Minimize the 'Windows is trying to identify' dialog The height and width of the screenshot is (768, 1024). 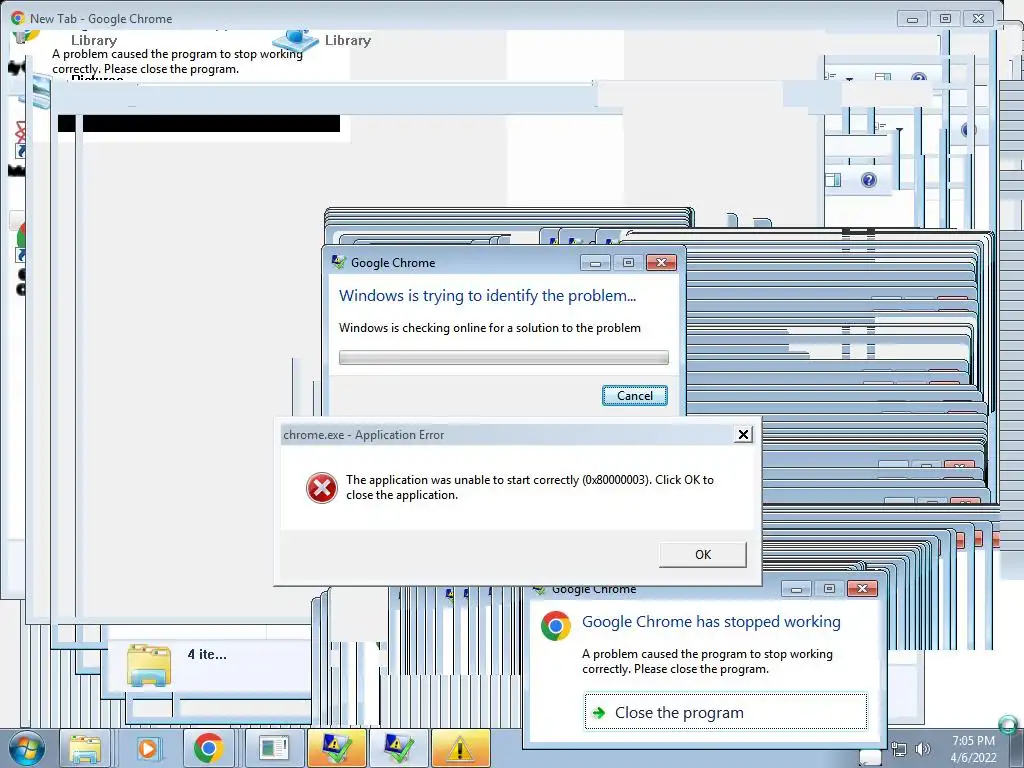(596, 263)
